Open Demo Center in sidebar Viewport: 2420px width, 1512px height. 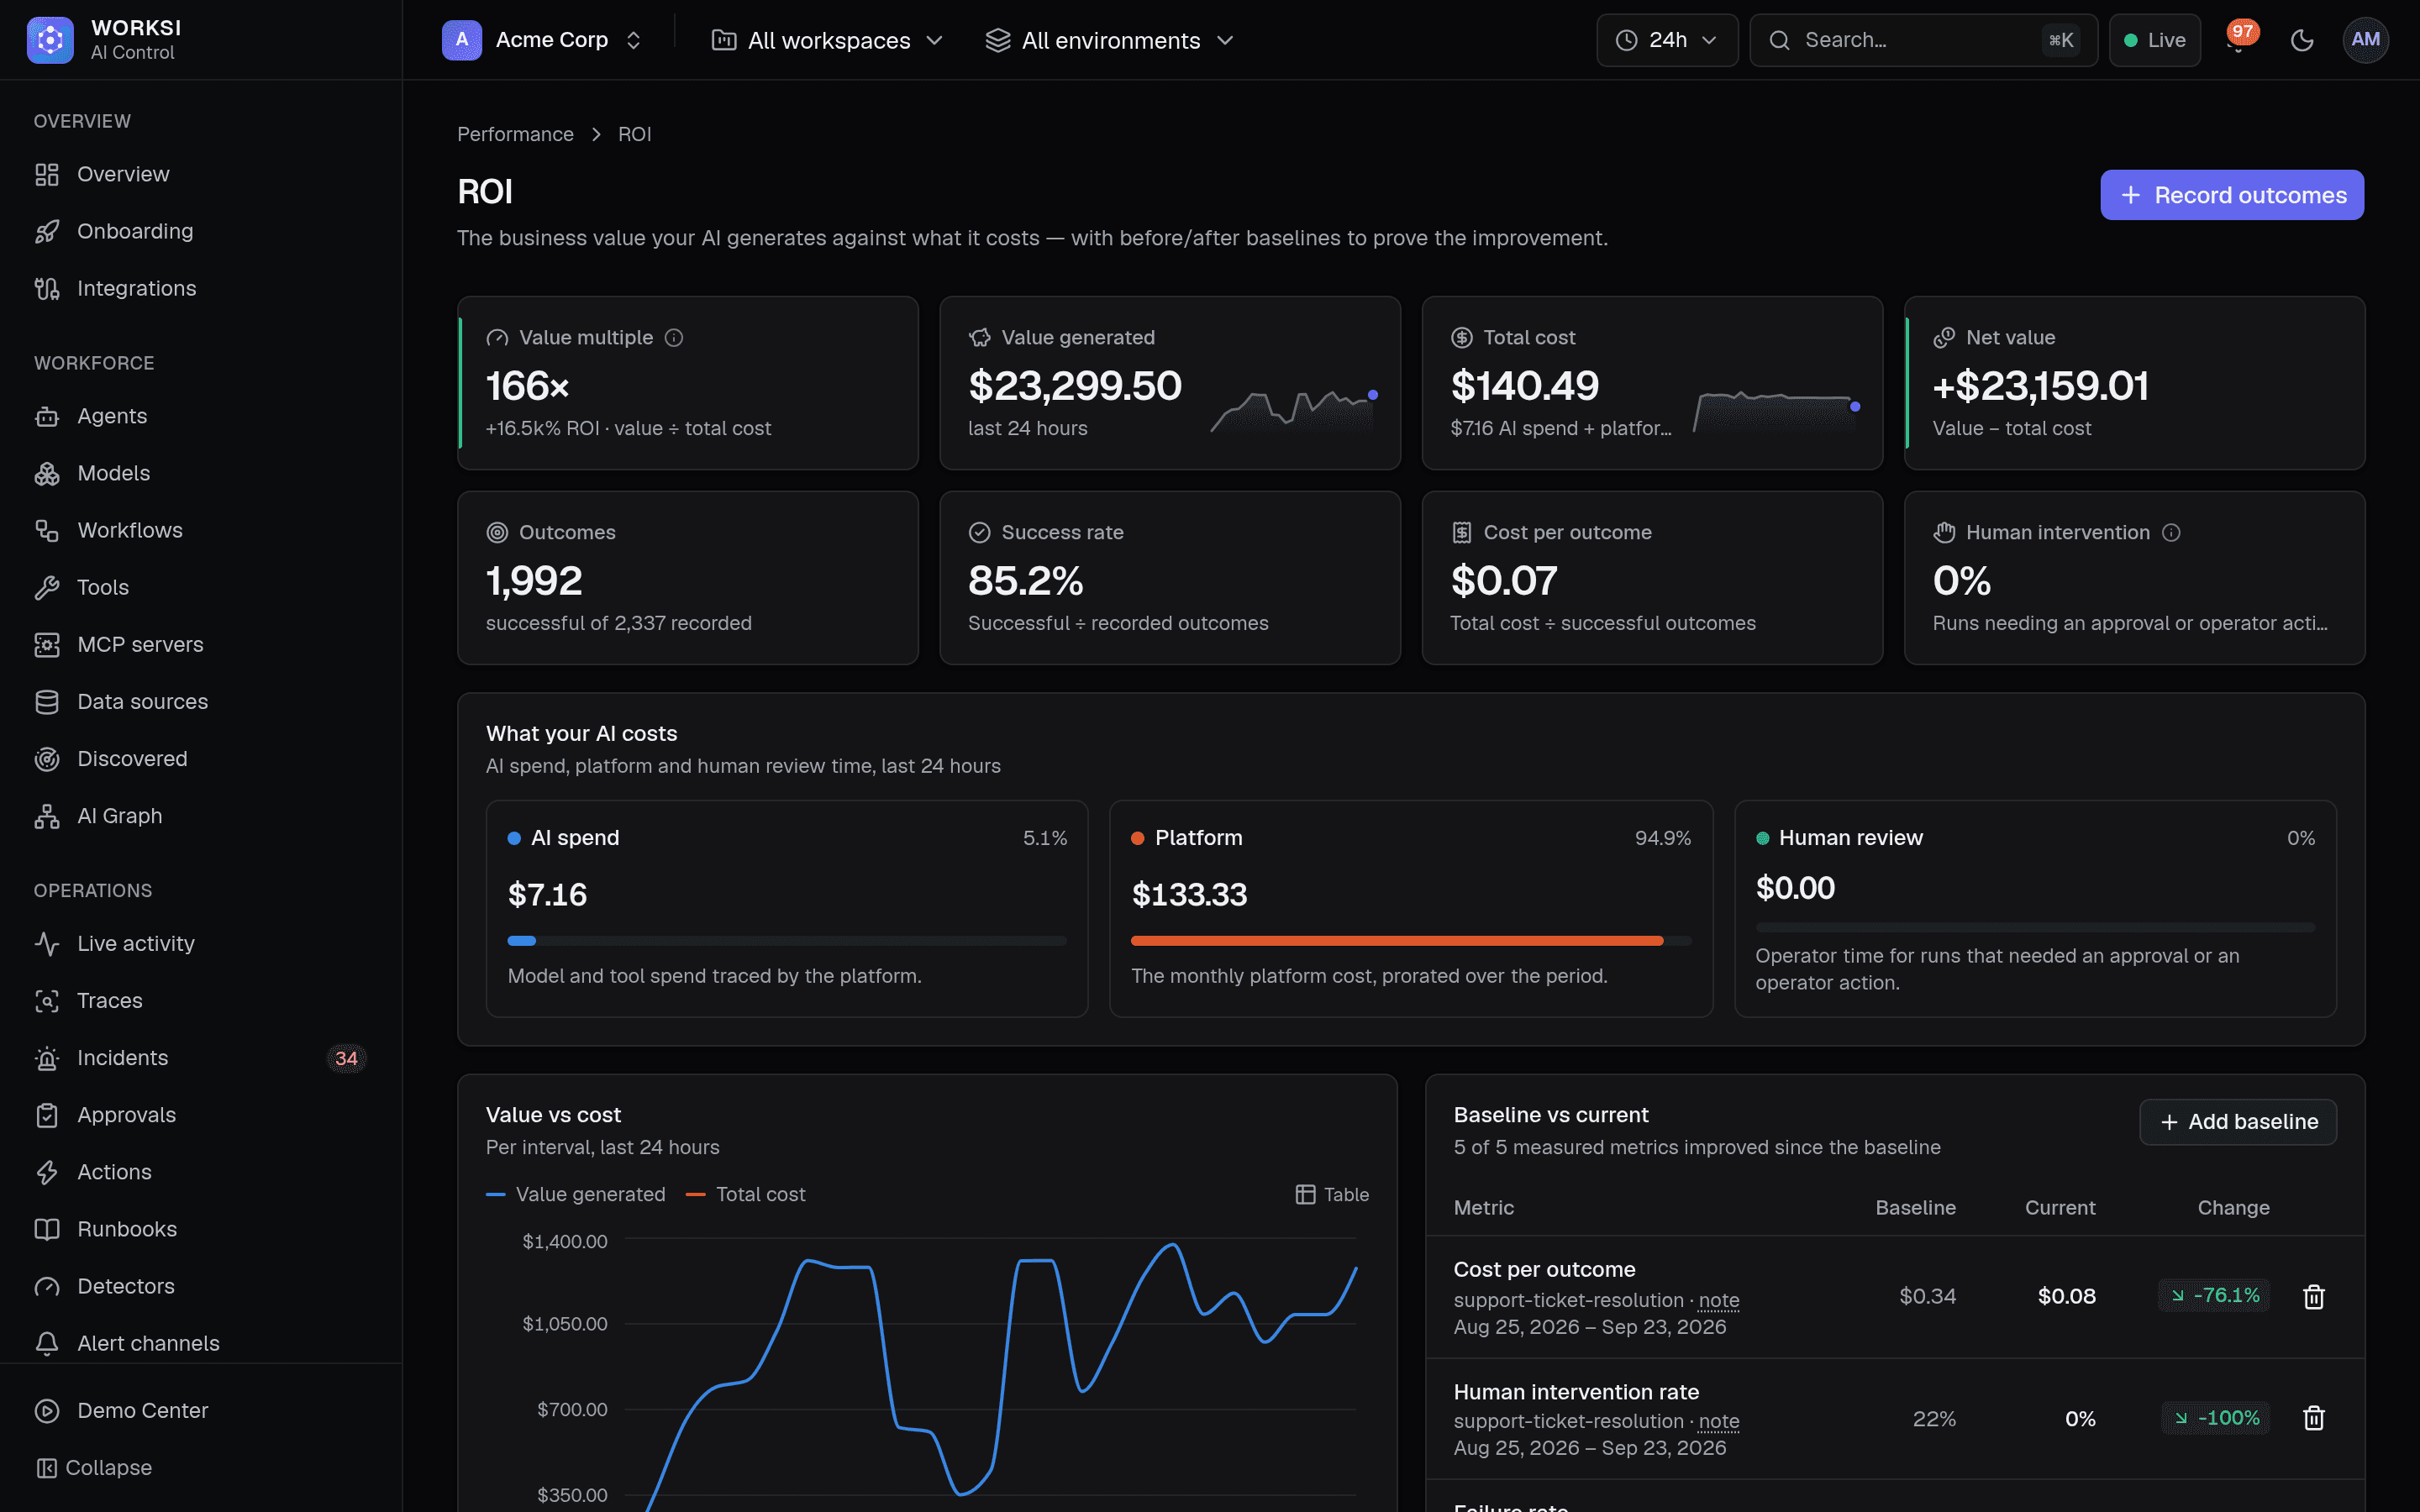[x=201, y=1411]
